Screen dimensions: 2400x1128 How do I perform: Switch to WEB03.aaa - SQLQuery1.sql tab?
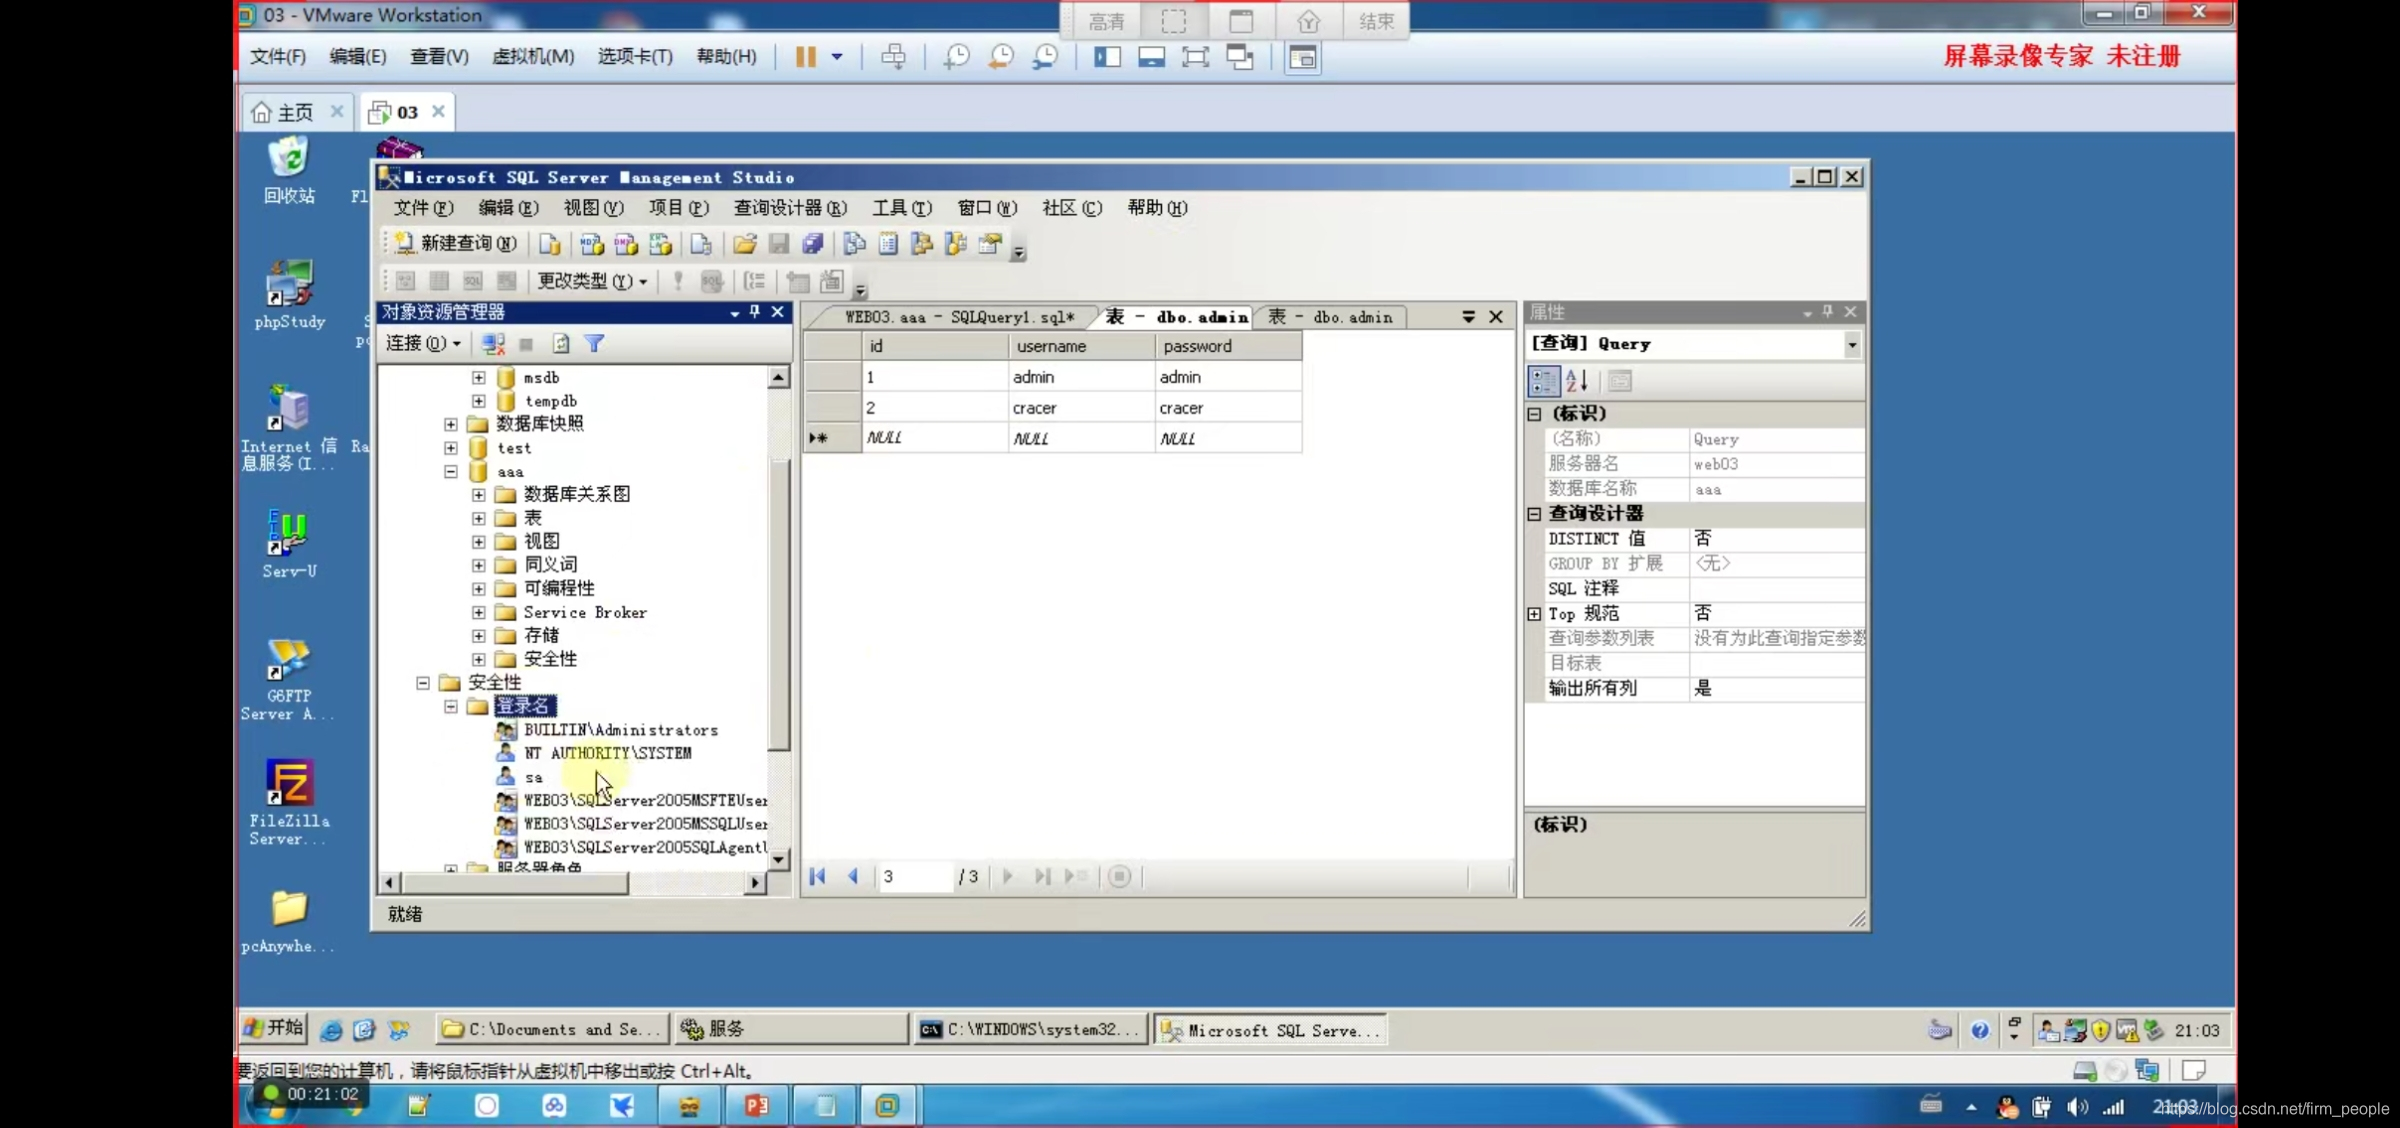[x=958, y=317]
